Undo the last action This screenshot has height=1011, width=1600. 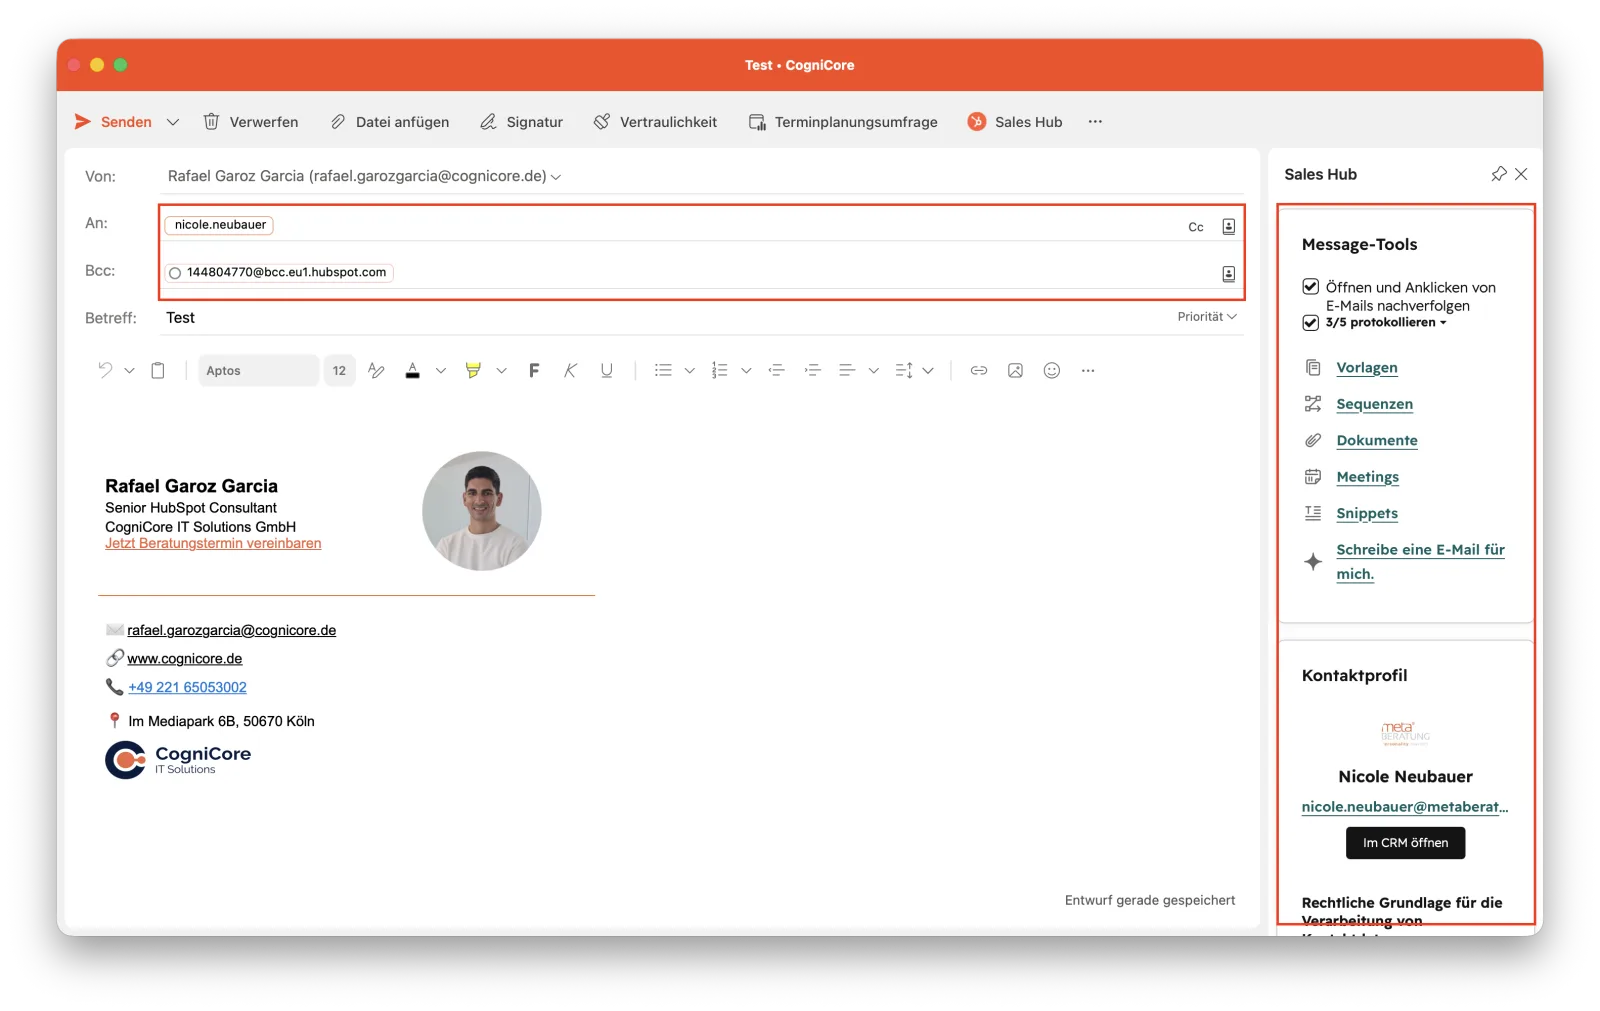(105, 371)
